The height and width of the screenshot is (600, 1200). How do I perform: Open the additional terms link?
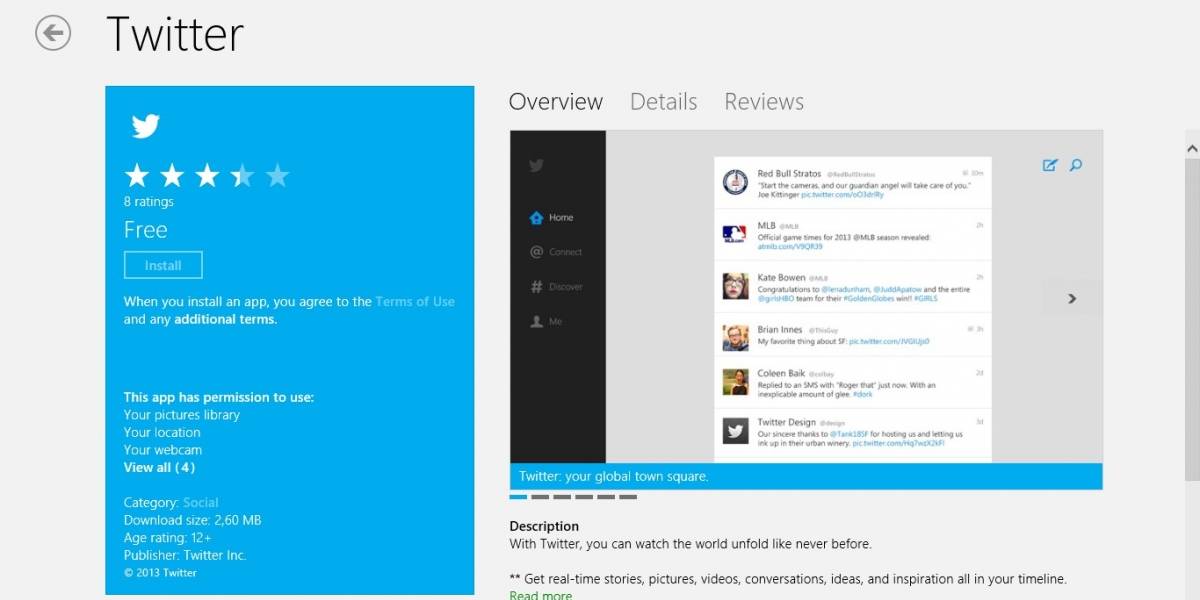click(x=225, y=319)
